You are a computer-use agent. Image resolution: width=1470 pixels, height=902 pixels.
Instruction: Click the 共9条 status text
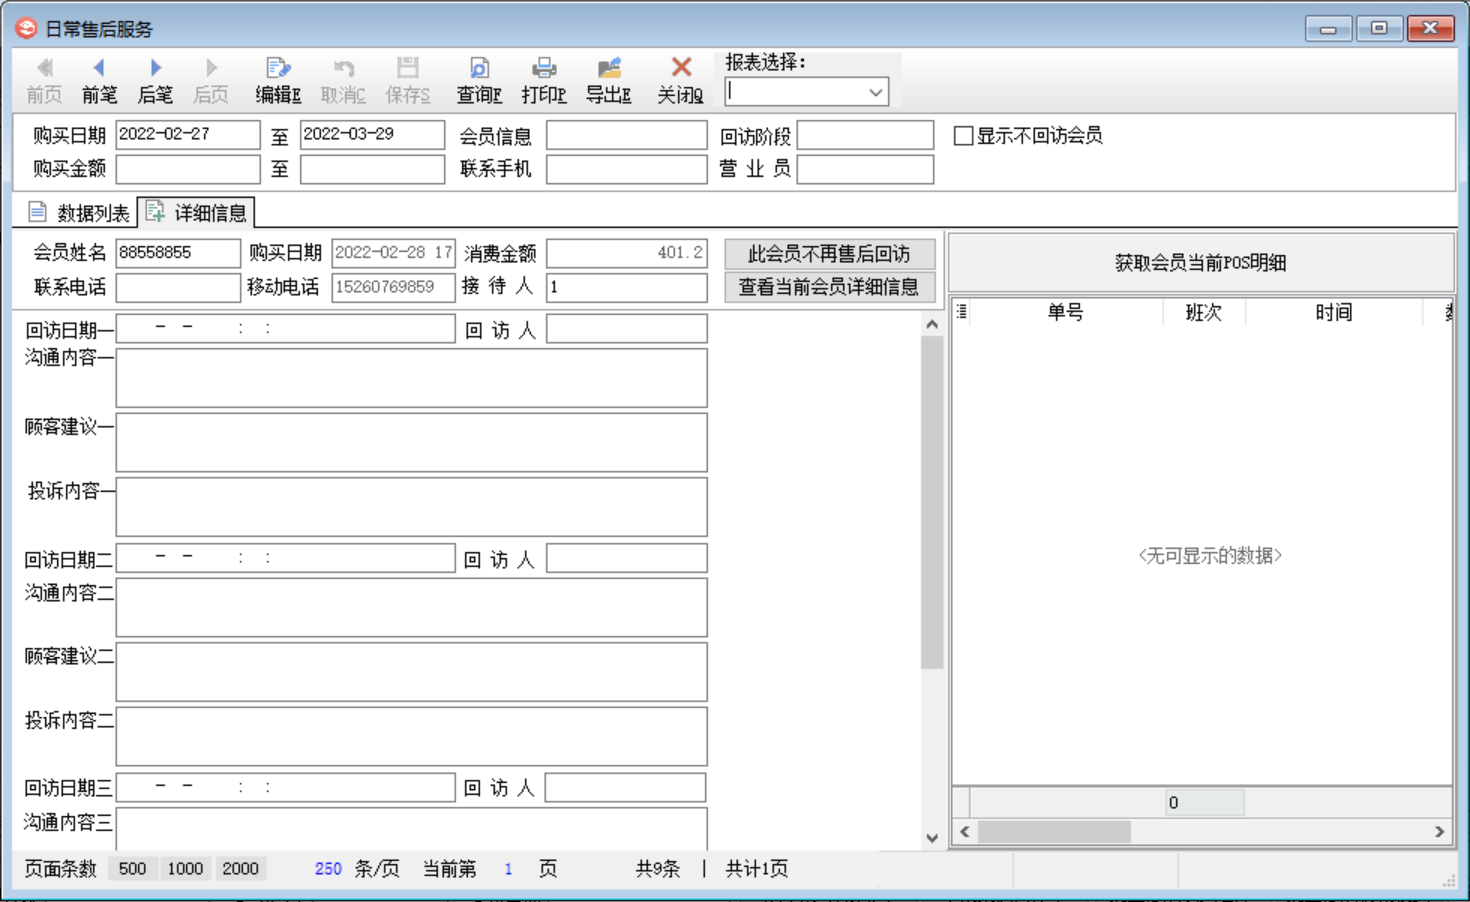[658, 869]
